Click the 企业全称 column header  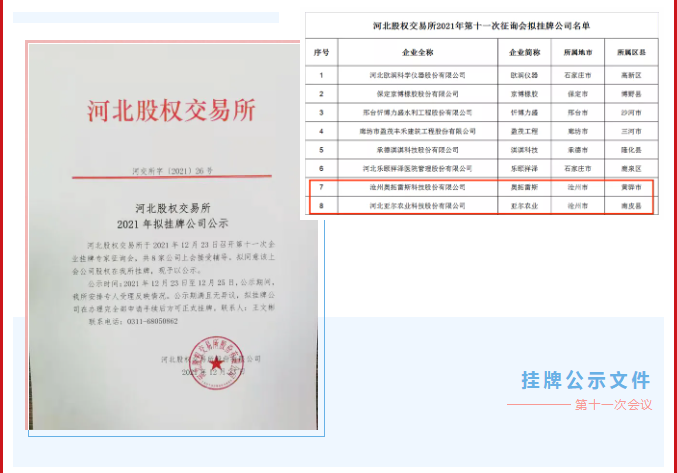click(x=418, y=53)
